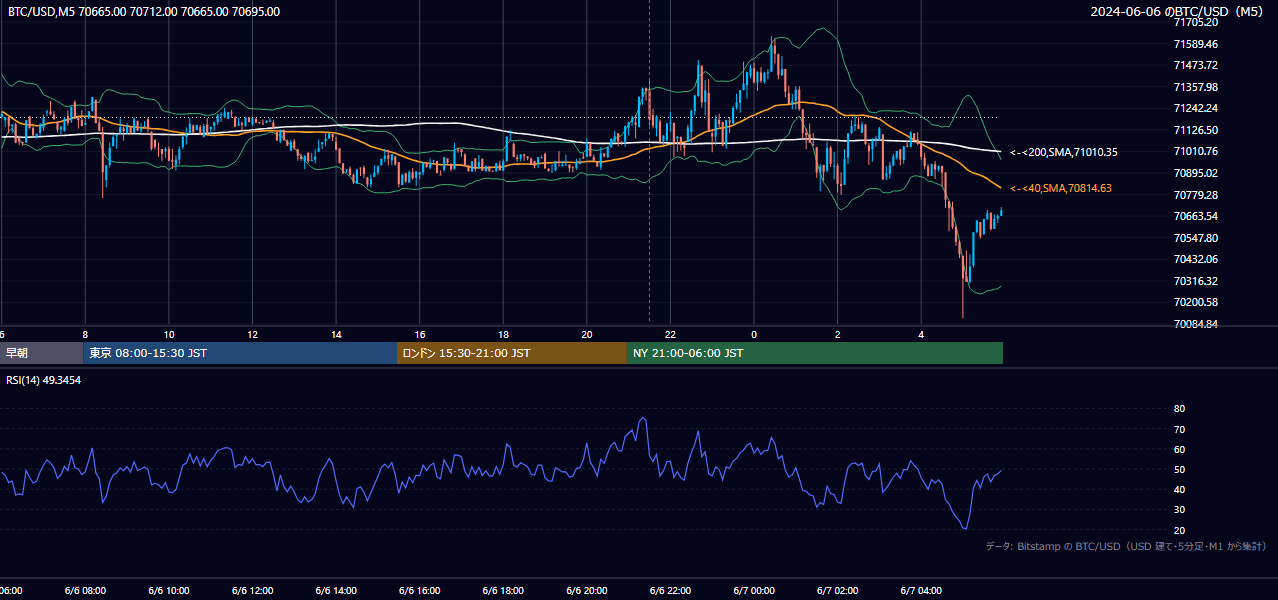
Task: Click the Bitstamp data source note
Action: 1126,546
